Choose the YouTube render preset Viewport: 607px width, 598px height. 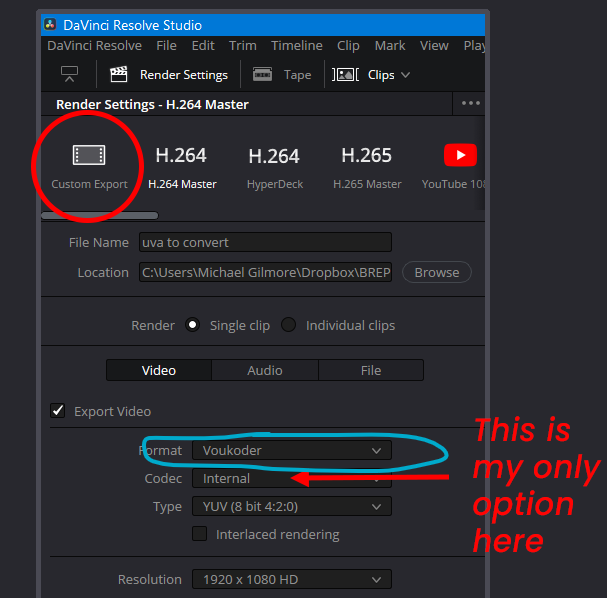(x=460, y=156)
